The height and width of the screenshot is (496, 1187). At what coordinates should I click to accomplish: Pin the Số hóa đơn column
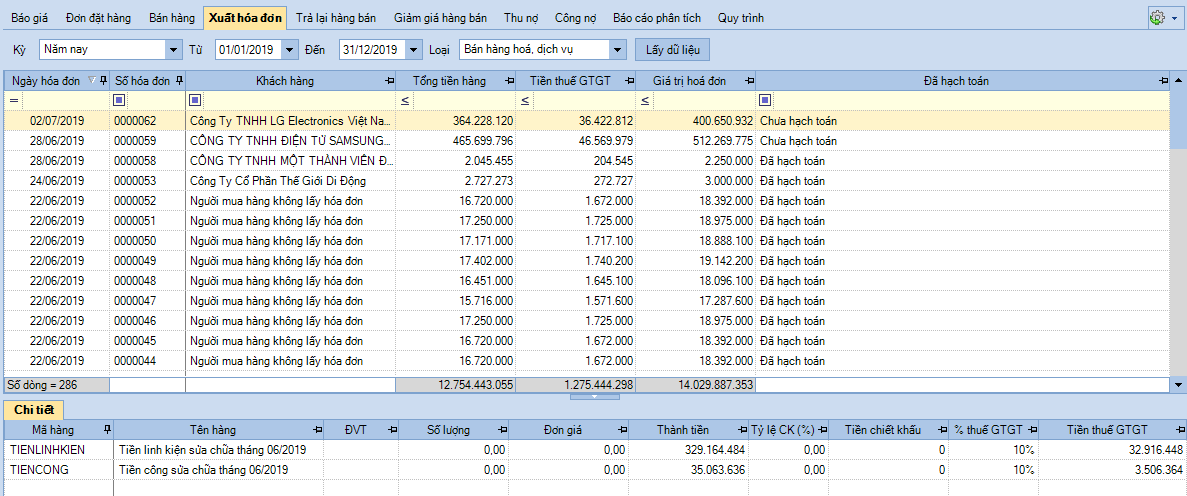179,80
